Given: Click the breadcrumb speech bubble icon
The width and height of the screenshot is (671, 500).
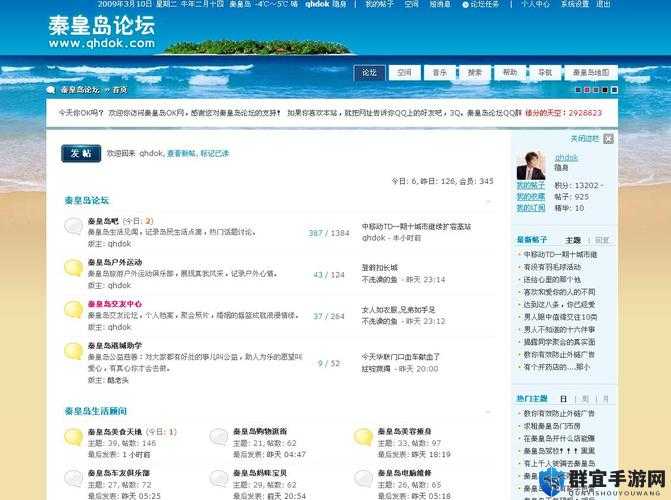Looking at the screenshot, I should pyautogui.click(x=51, y=89).
